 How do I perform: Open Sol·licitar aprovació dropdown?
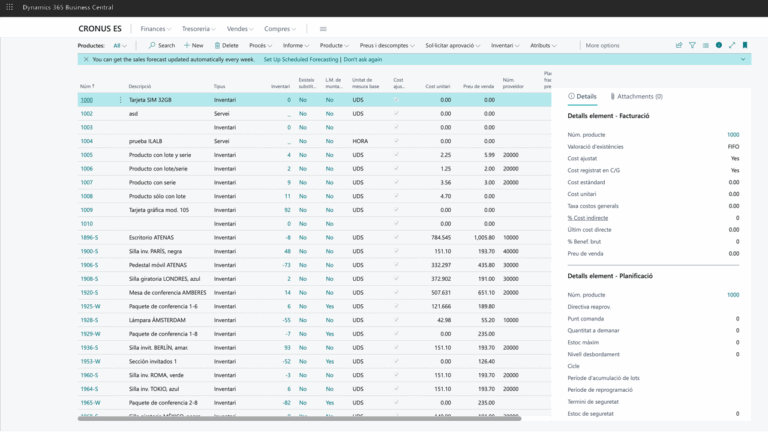[453, 46]
